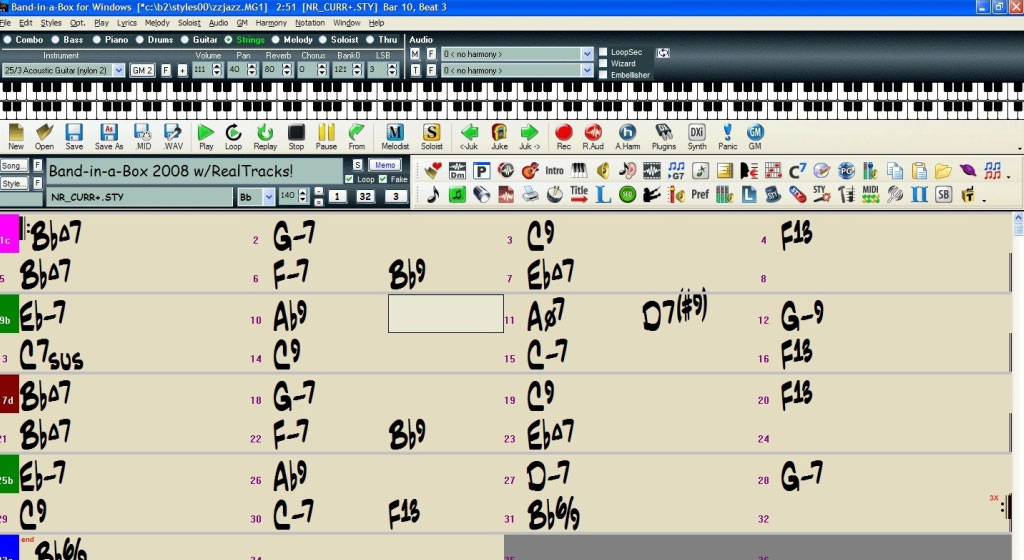Screen dimensions: 1024x560
Task: Open the Harmony menu
Action: [271, 23]
